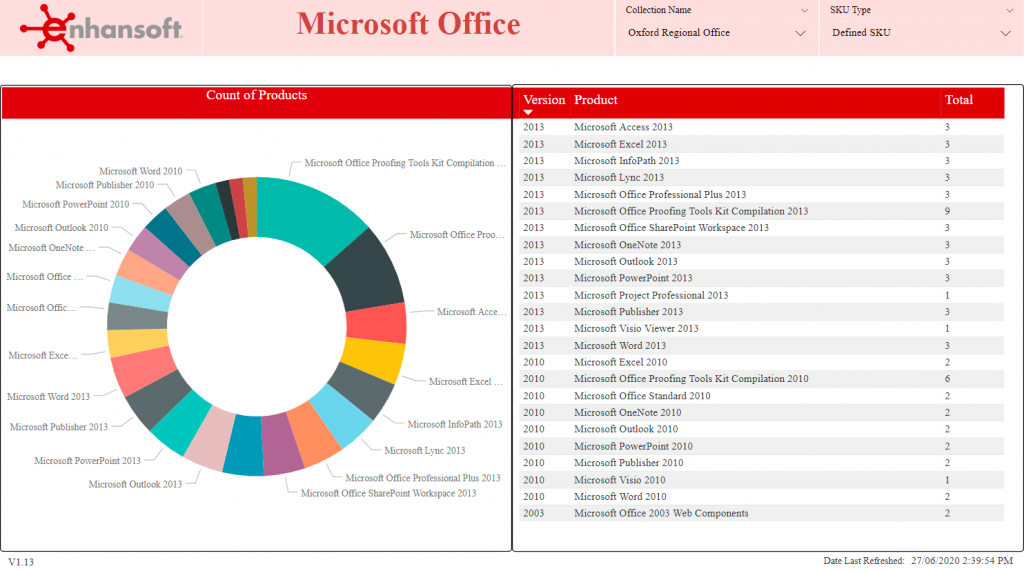1024x573 pixels.
Task: Click the total value 6 for Proofing Tools 2010
Action: click(x=947, y=379)
